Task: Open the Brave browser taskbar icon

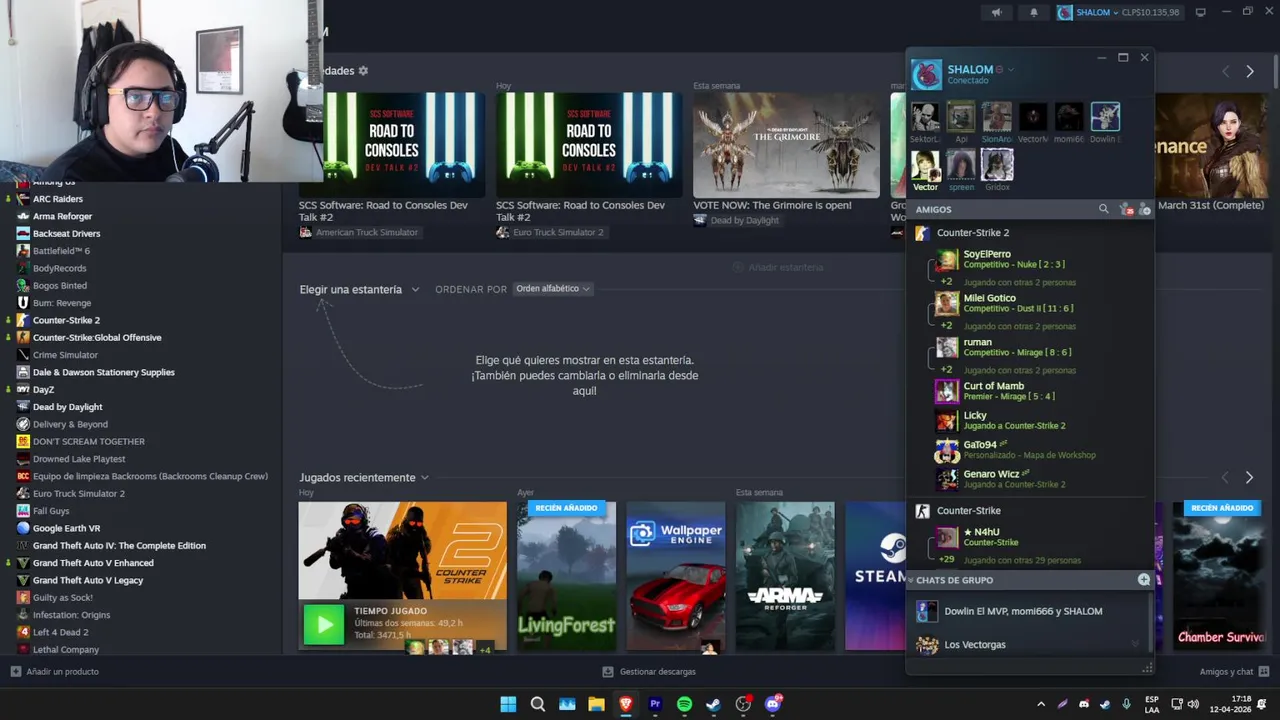Action: click(x=626, y=704)
